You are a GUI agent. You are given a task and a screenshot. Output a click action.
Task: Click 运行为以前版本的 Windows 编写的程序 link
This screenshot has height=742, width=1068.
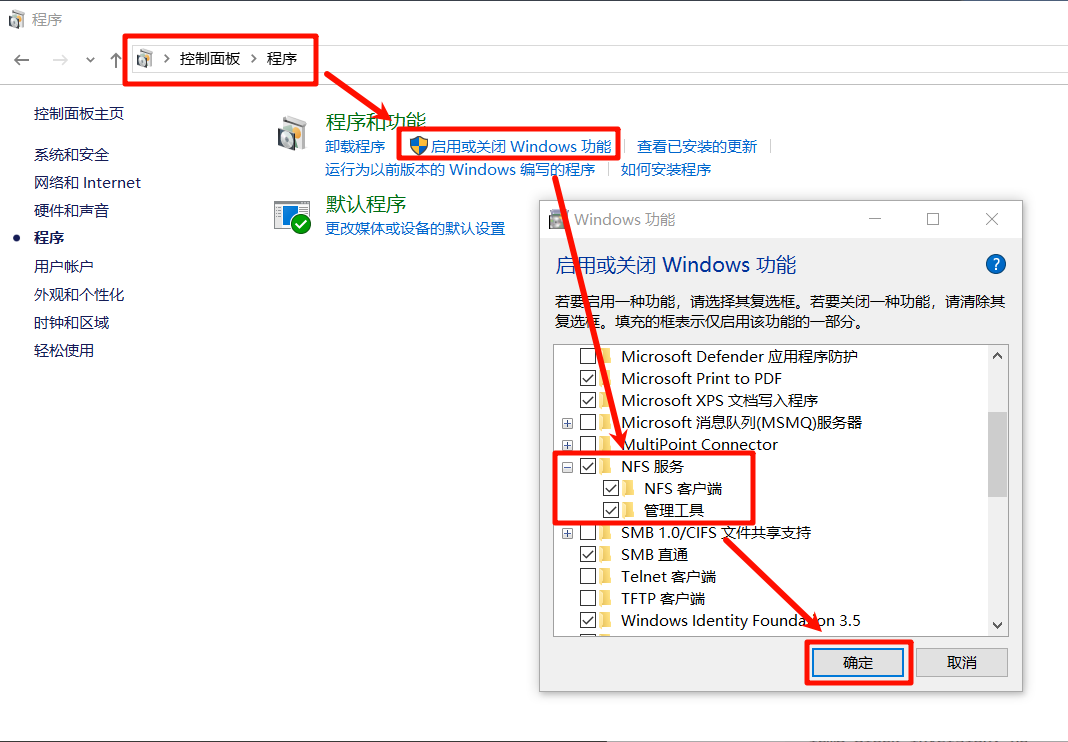(x=460, y=170)
